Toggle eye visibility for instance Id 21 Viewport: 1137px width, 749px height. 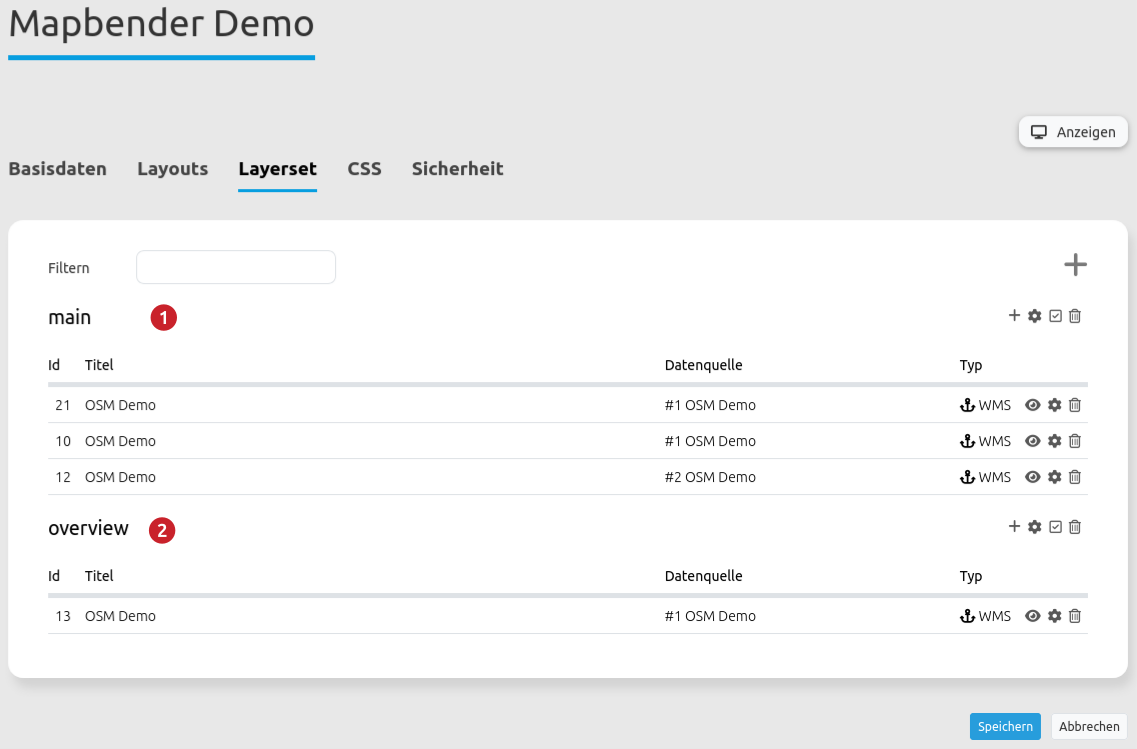1033,405
